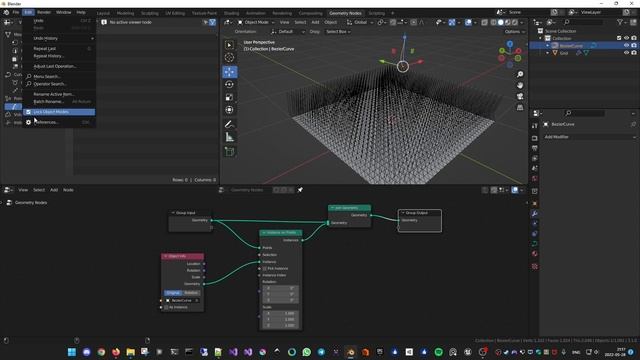Select the Annotate tool in viewport toolbar
Image resolution: width=640 pixels, height=360 pixels.
229,124
